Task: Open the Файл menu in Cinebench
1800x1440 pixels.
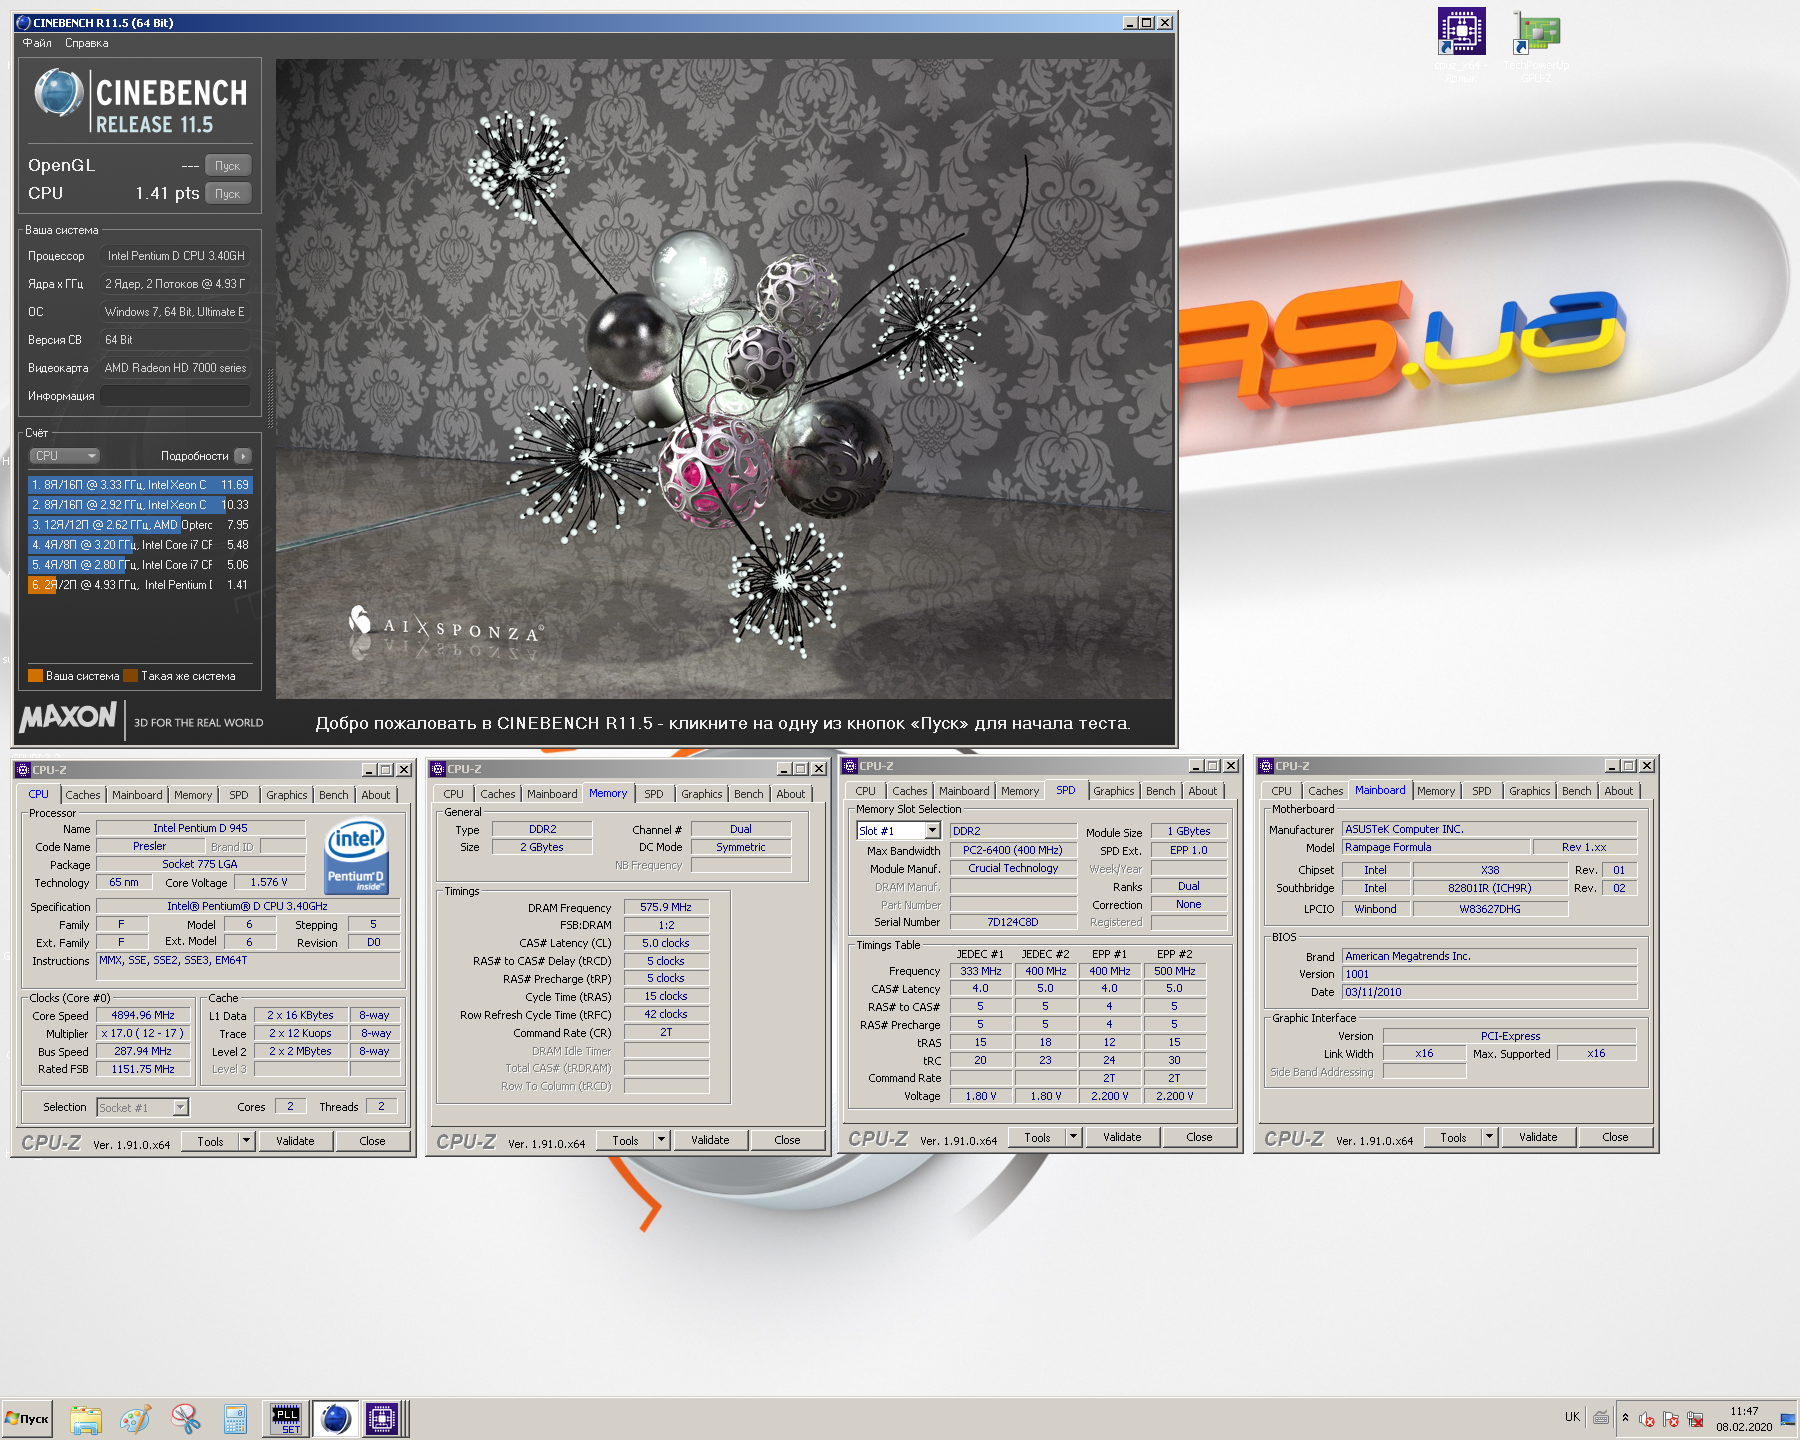Action: (37, 43)
